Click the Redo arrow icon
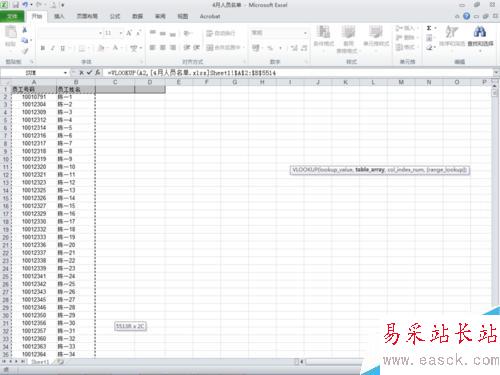This screenshot has height=375, width=500. point(39,5)
